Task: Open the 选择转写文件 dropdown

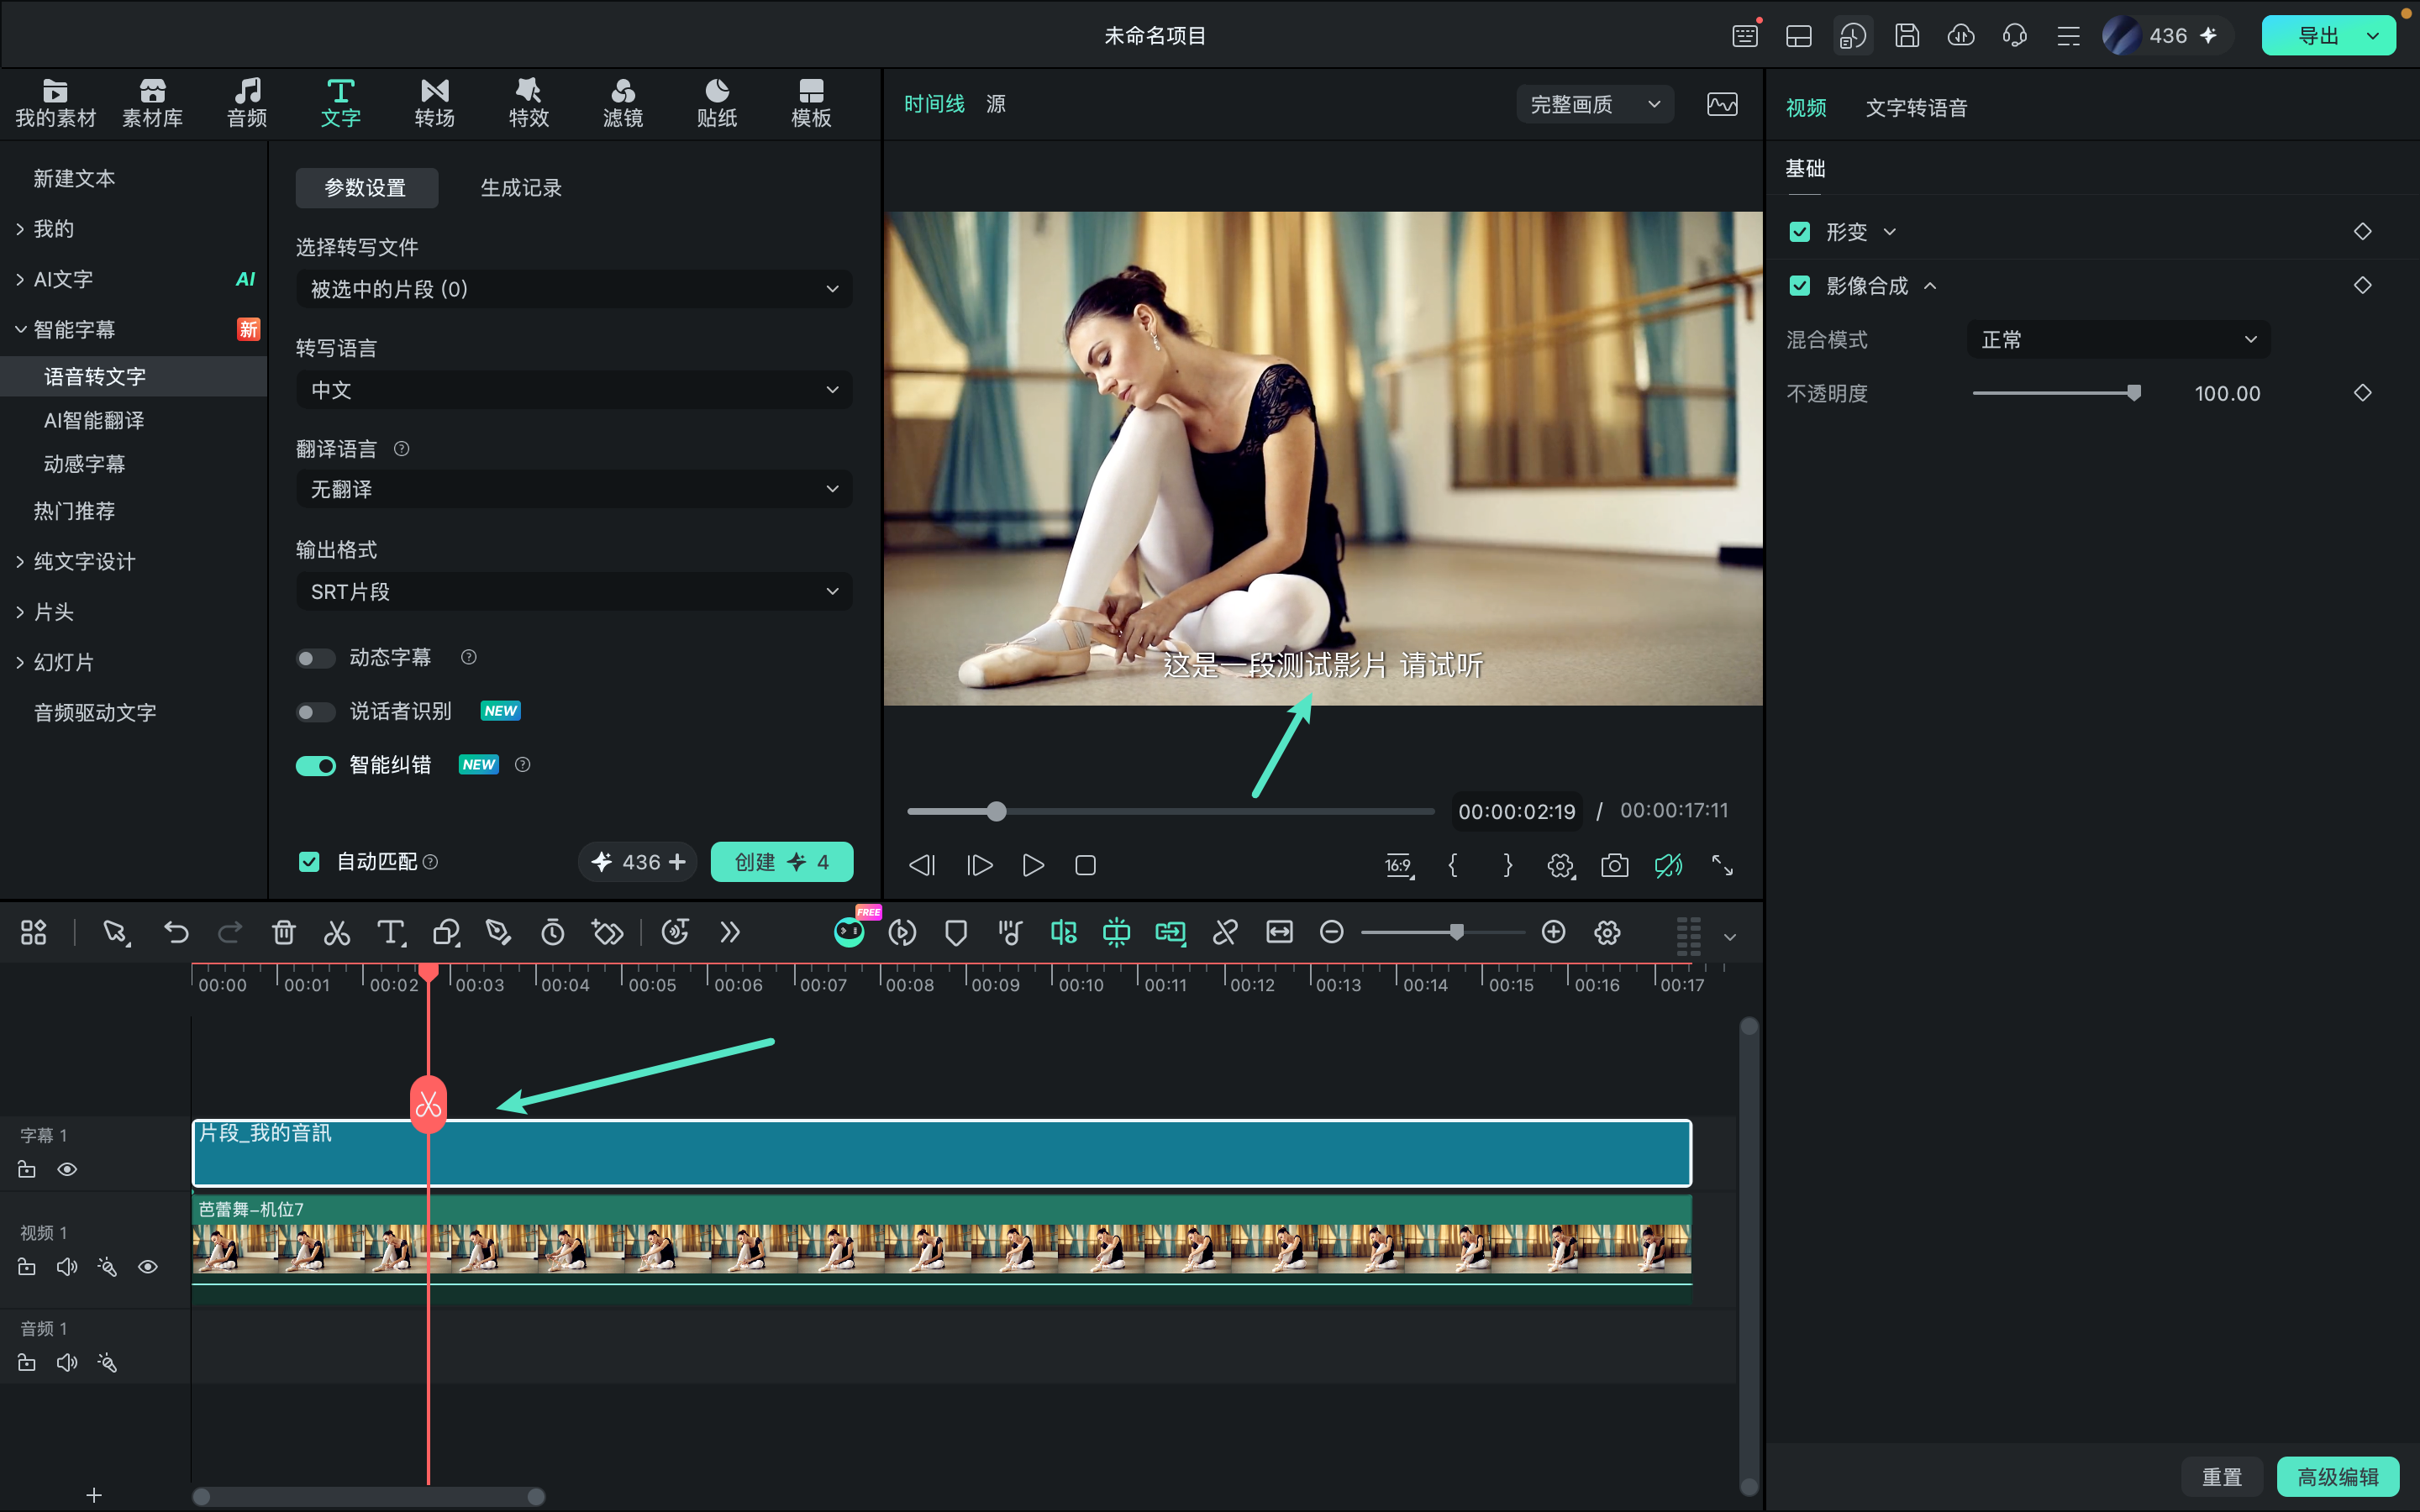Action: point(574,289)
